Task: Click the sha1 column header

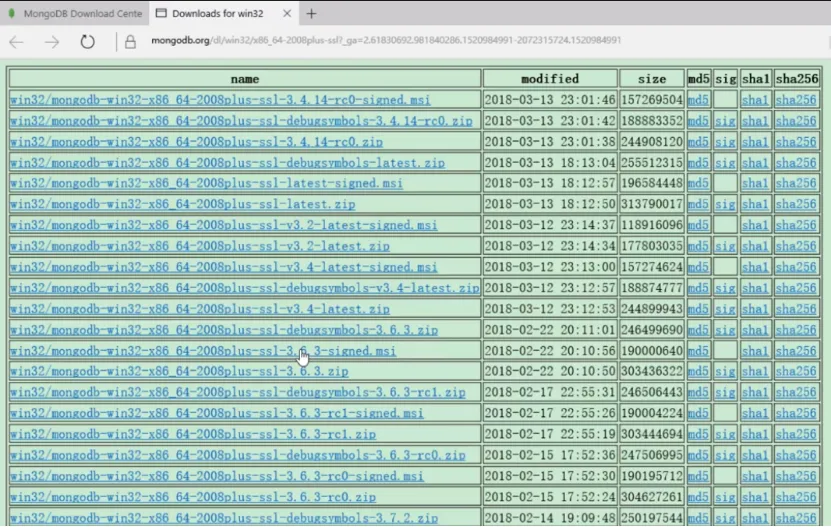Action: pyautogui.click(x=756, y=78)
